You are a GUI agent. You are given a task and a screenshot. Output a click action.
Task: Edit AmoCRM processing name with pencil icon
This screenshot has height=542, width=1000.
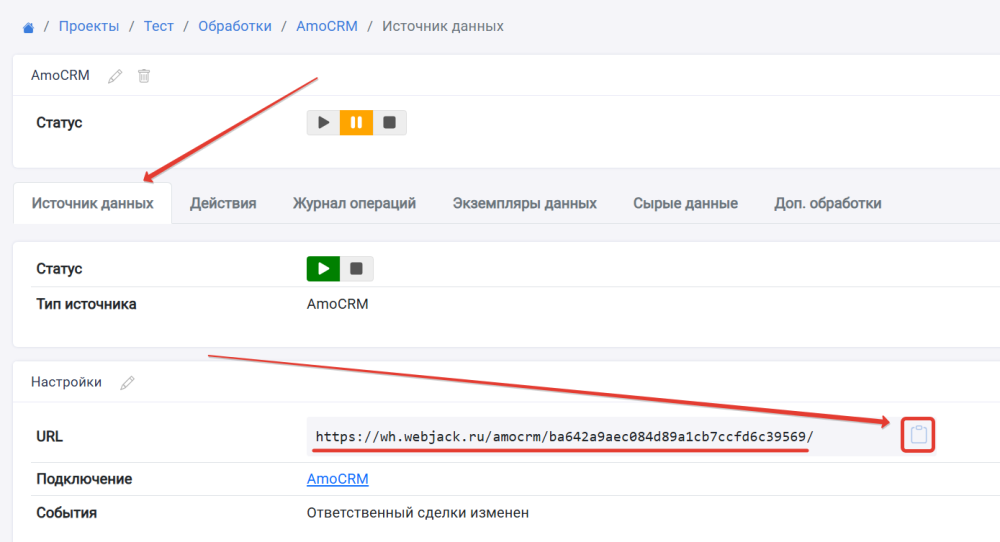[115, 76]
